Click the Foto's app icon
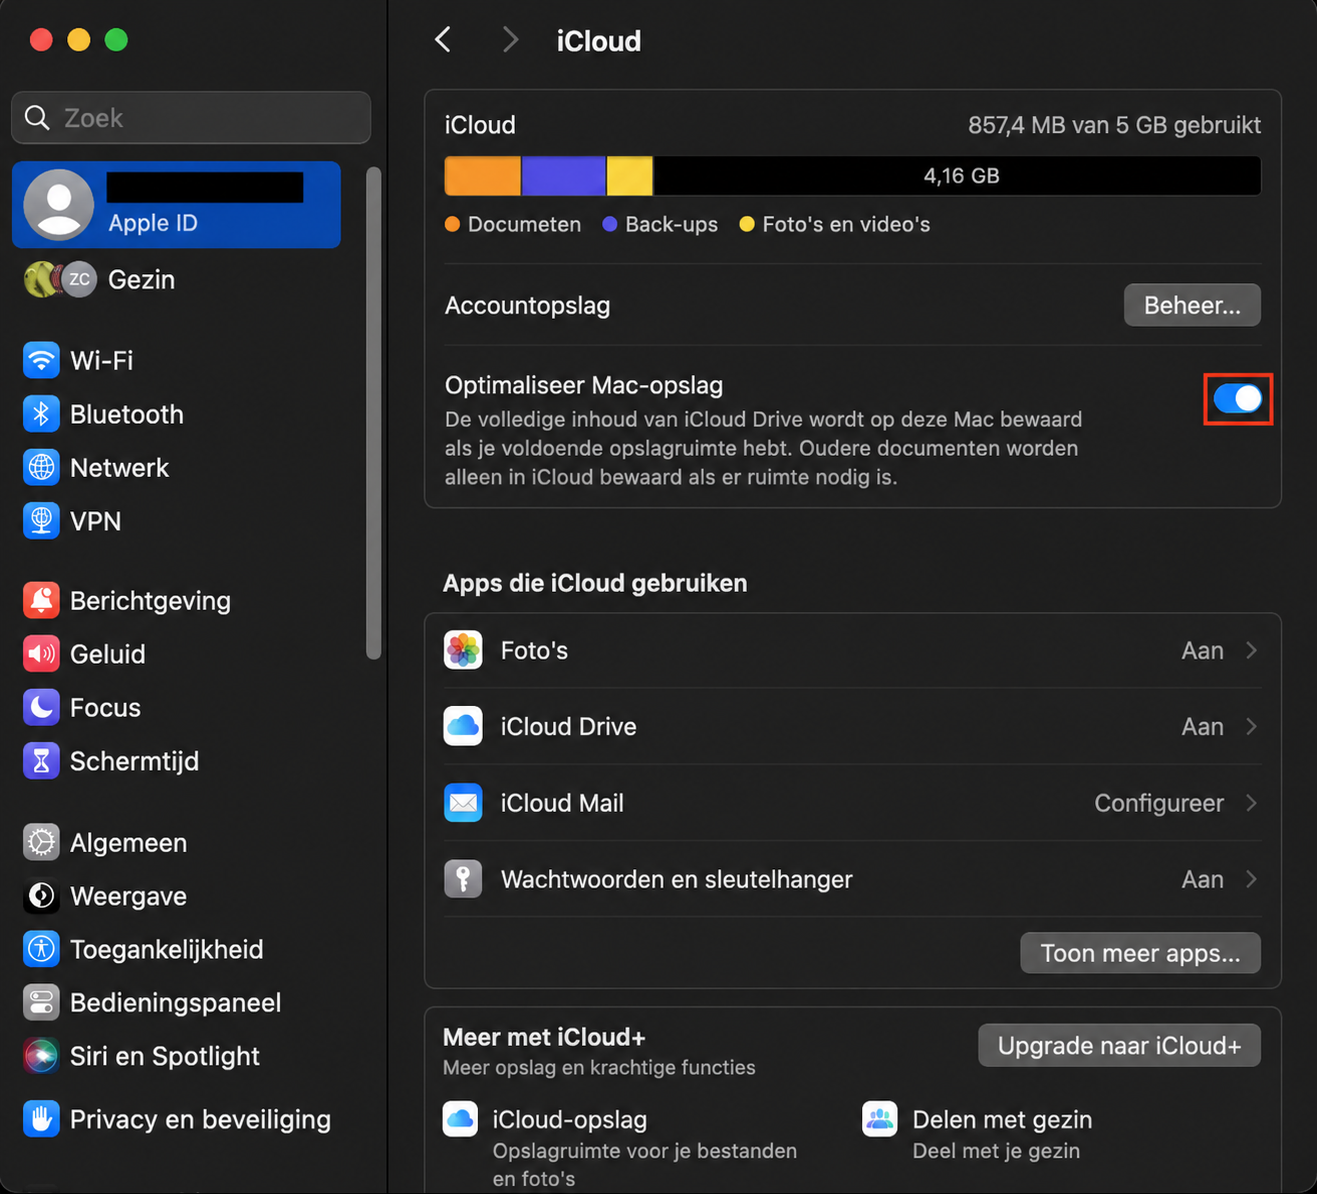The height and width of the screenshot is (1194, 1317). coord(463,650)
